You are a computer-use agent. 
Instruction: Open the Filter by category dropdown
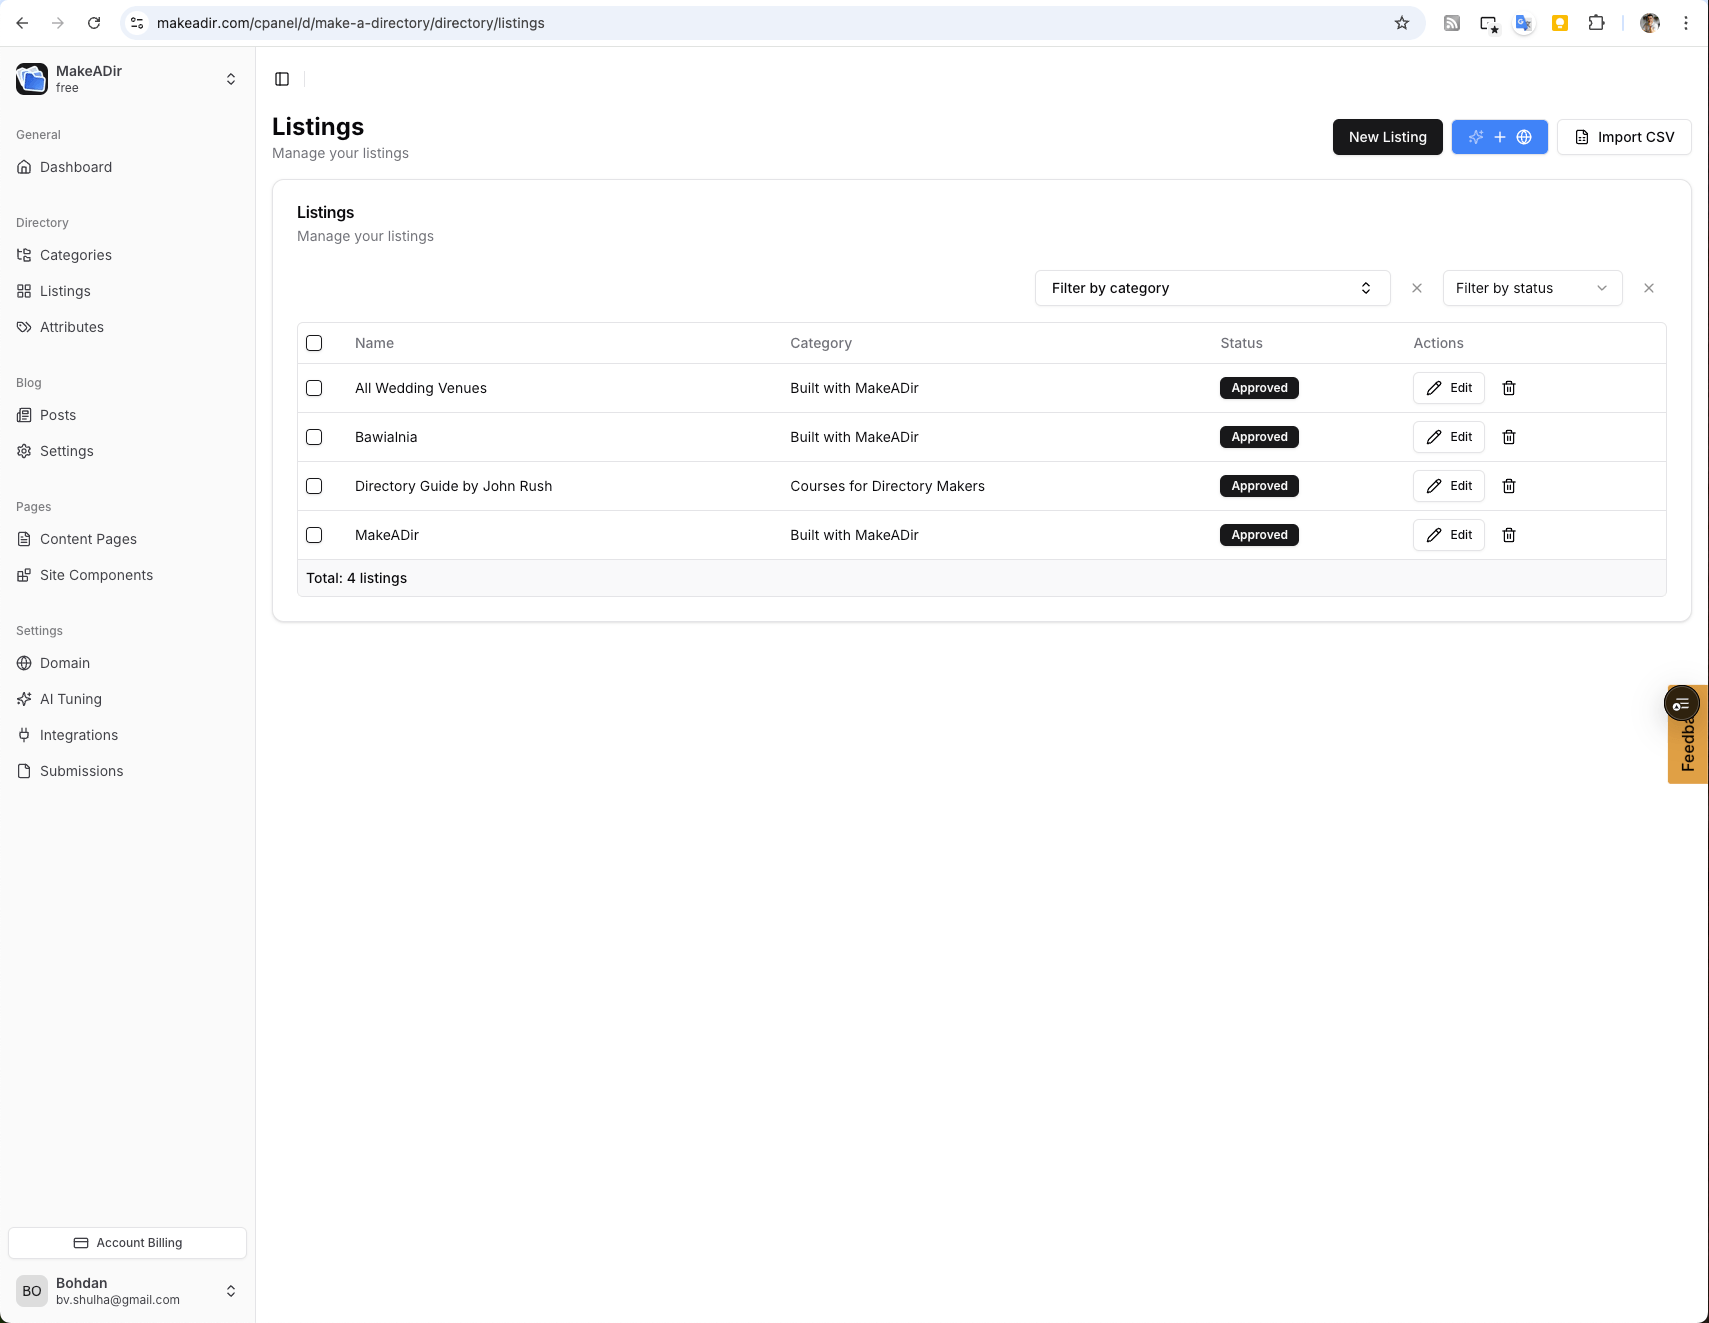pos(1211,288)
